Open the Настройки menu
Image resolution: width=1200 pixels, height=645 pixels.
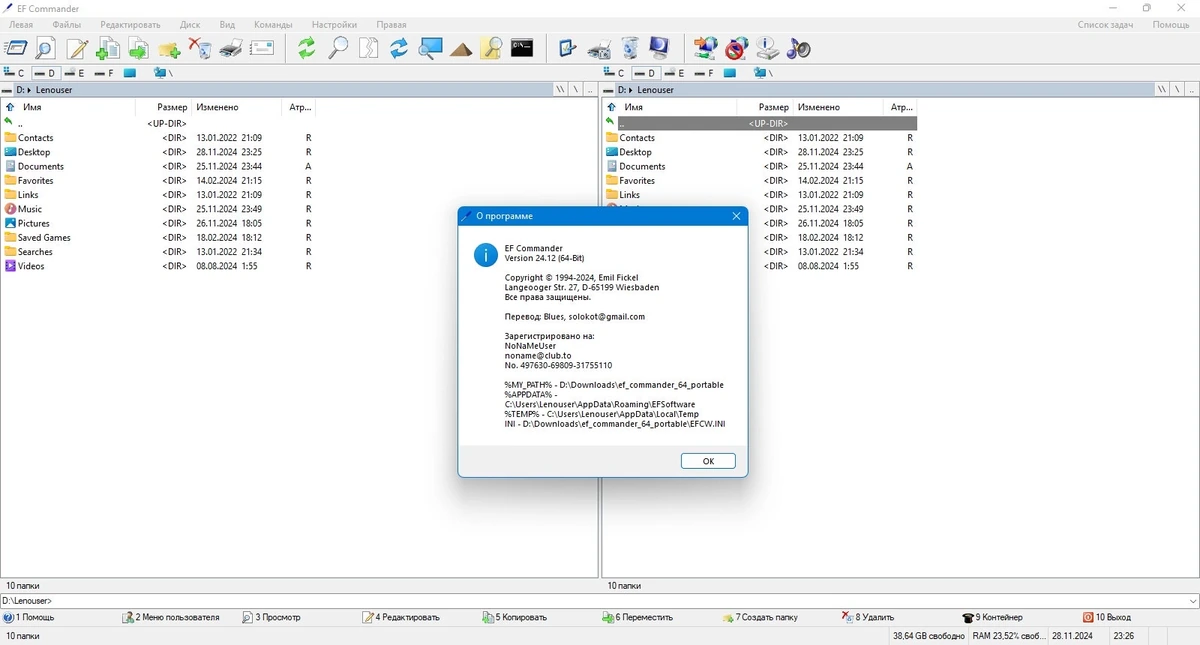[x=334, y=24]
